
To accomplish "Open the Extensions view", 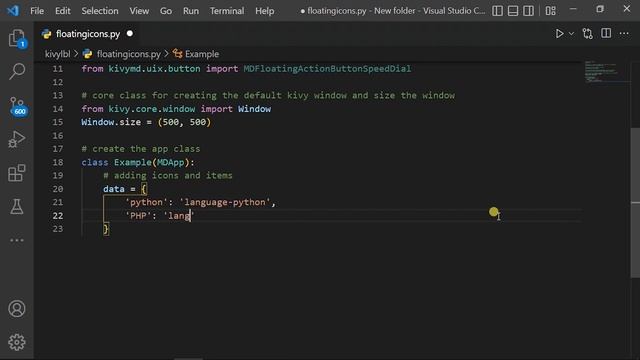I will point(17,173).
